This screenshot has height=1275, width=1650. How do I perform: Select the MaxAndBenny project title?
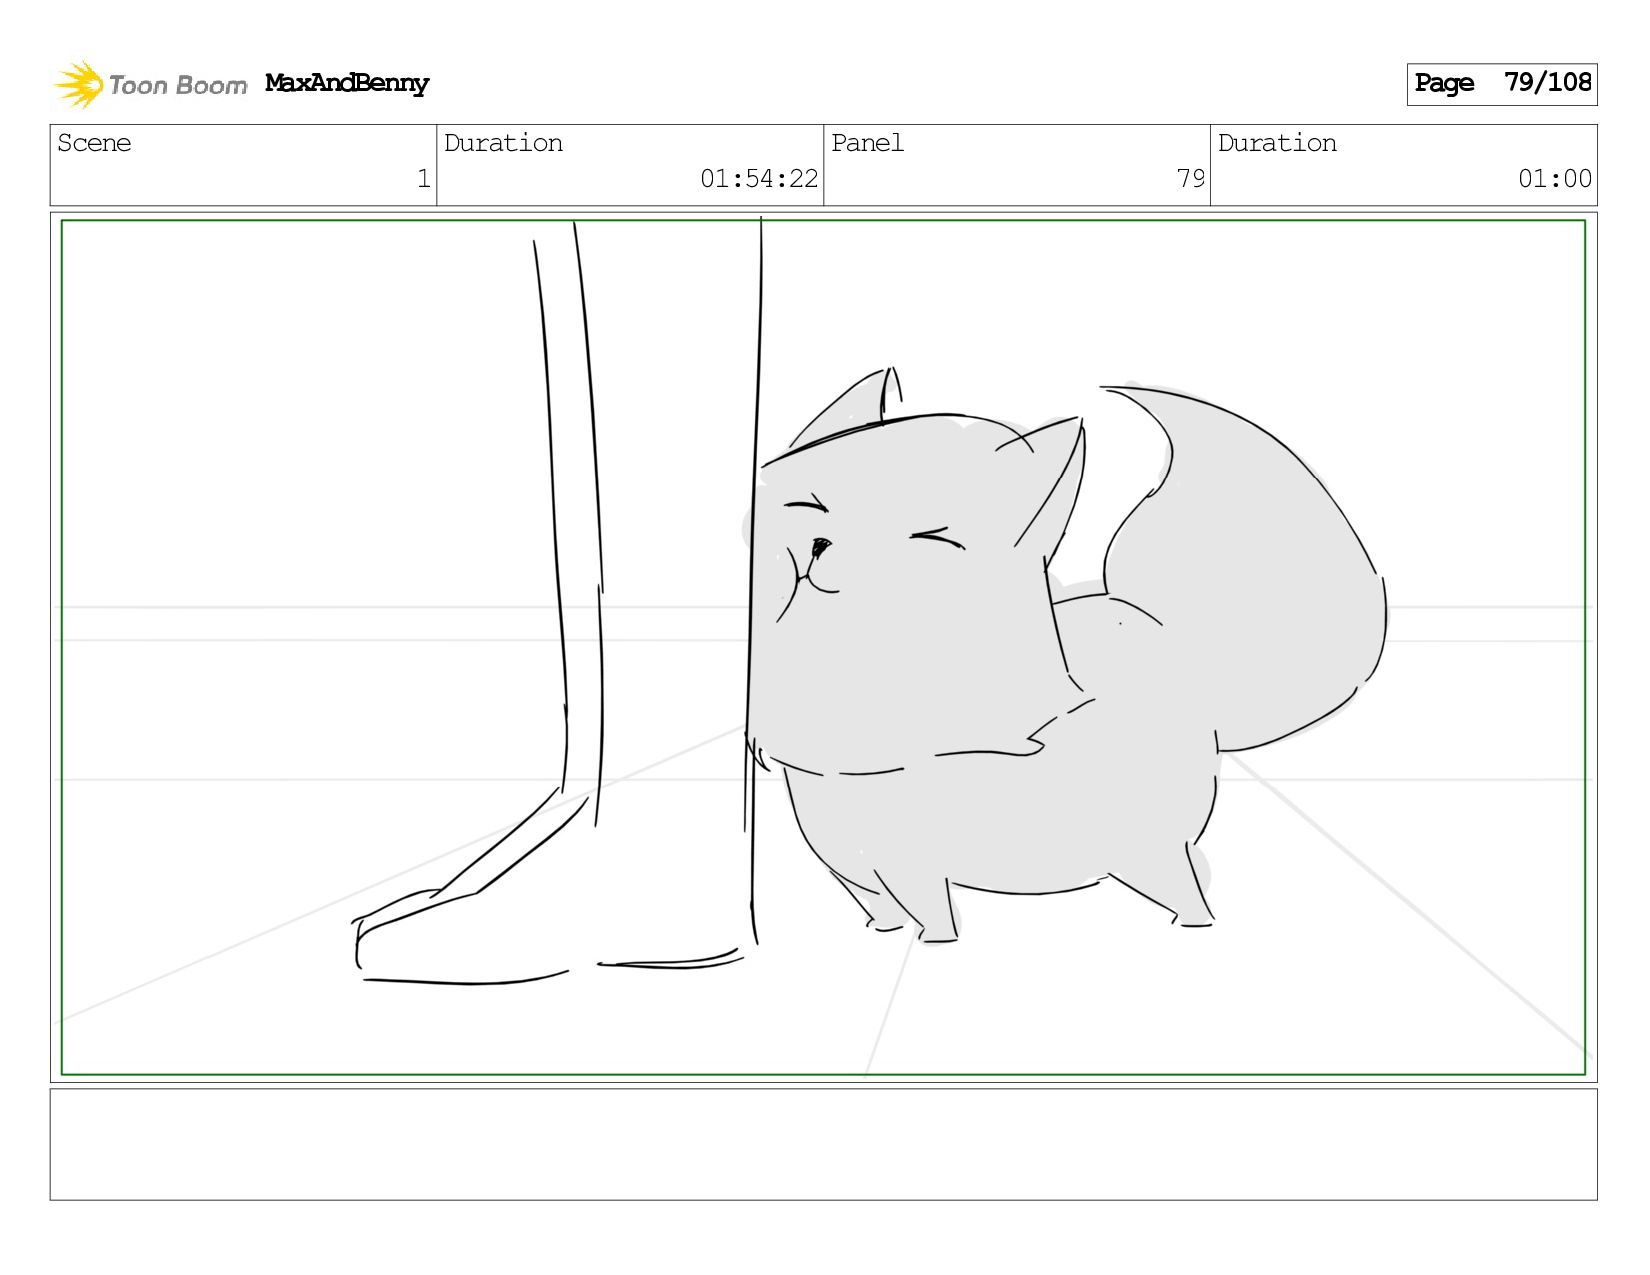click(347, 83)
